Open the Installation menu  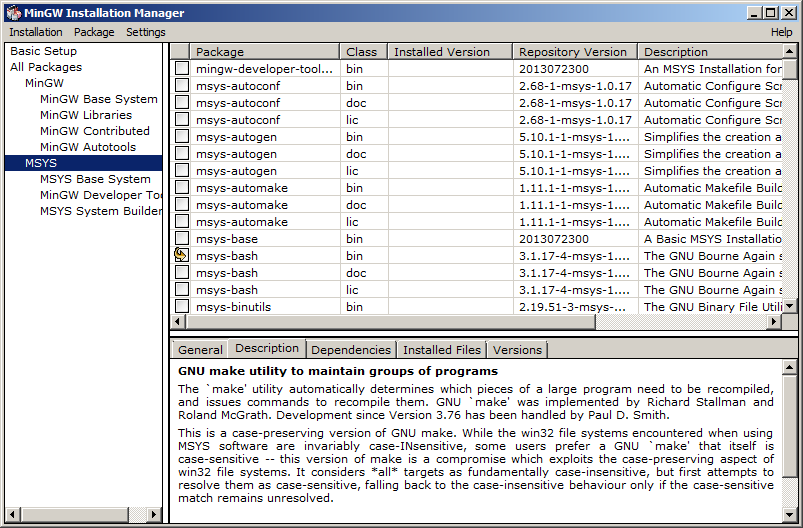36,32
